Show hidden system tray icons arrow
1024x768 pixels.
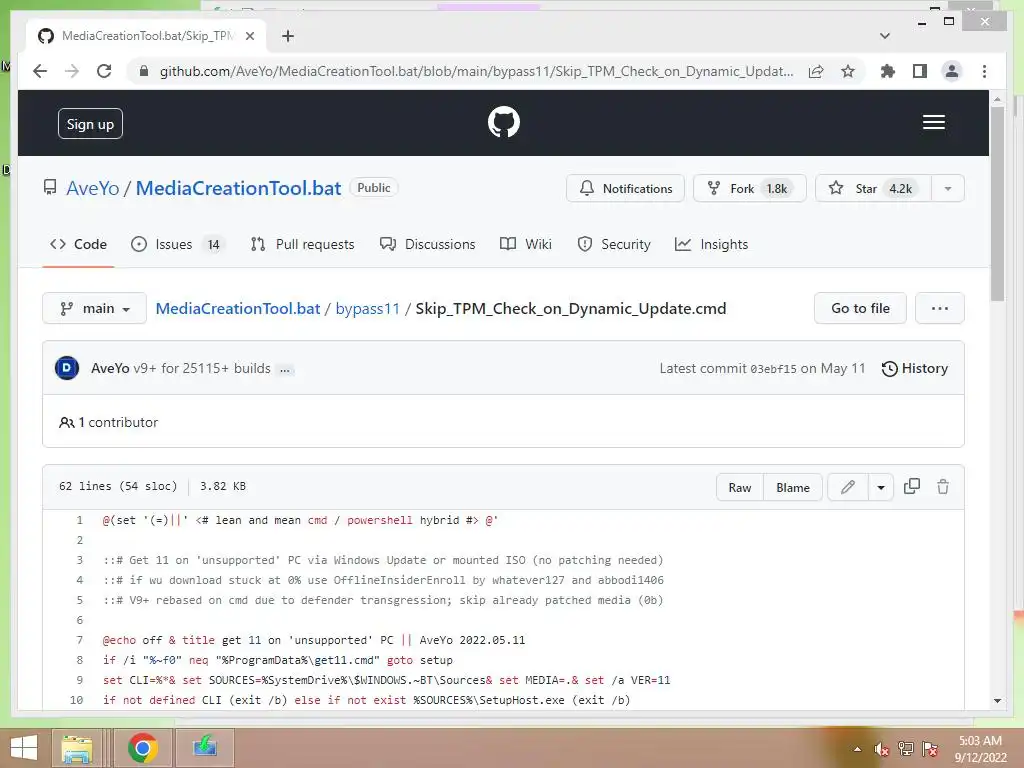pos(857,749)
